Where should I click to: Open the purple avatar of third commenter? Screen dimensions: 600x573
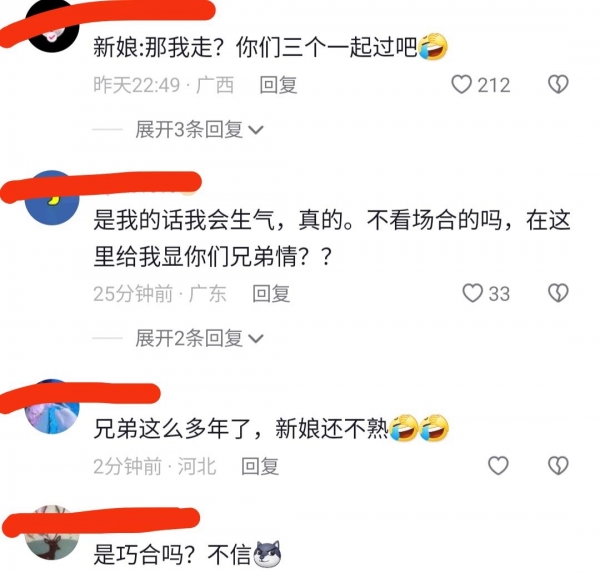click(x=52, y=406)
